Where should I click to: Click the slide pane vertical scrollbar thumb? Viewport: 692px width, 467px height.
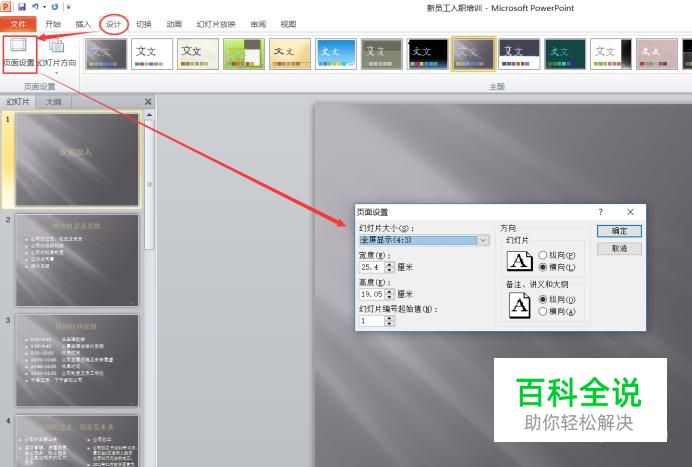click(149, 184)
